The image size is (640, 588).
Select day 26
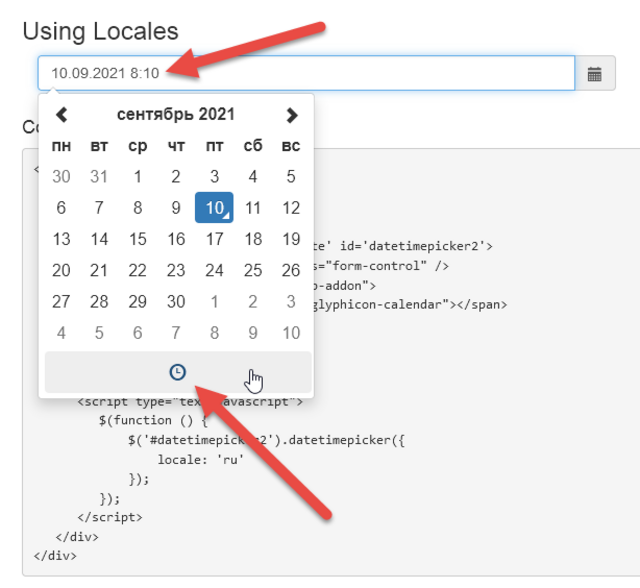tap(291, 270)
